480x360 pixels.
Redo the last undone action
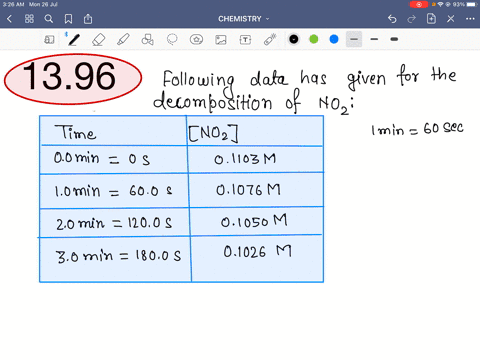[412, 19]
